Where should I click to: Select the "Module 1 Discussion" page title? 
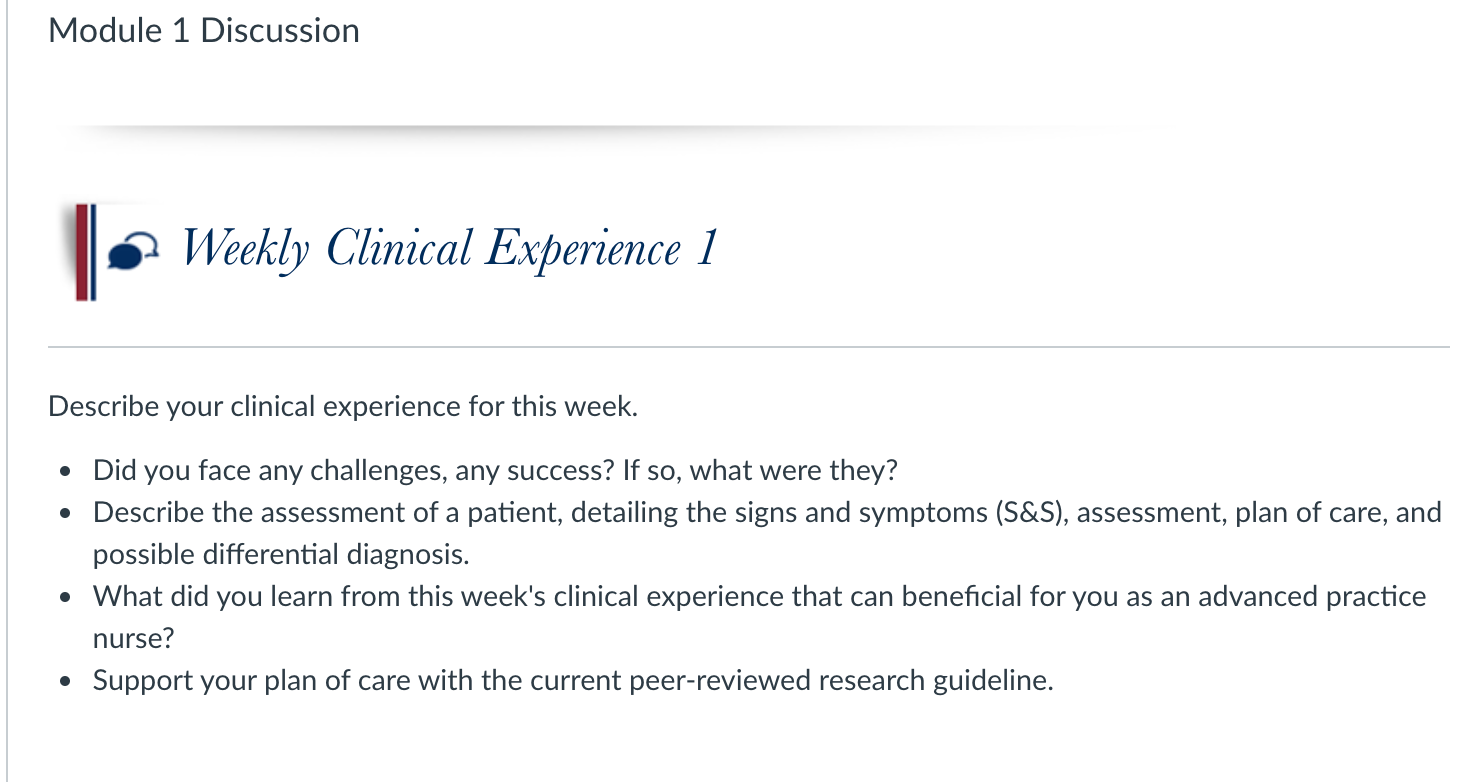(x=204, y=31)
